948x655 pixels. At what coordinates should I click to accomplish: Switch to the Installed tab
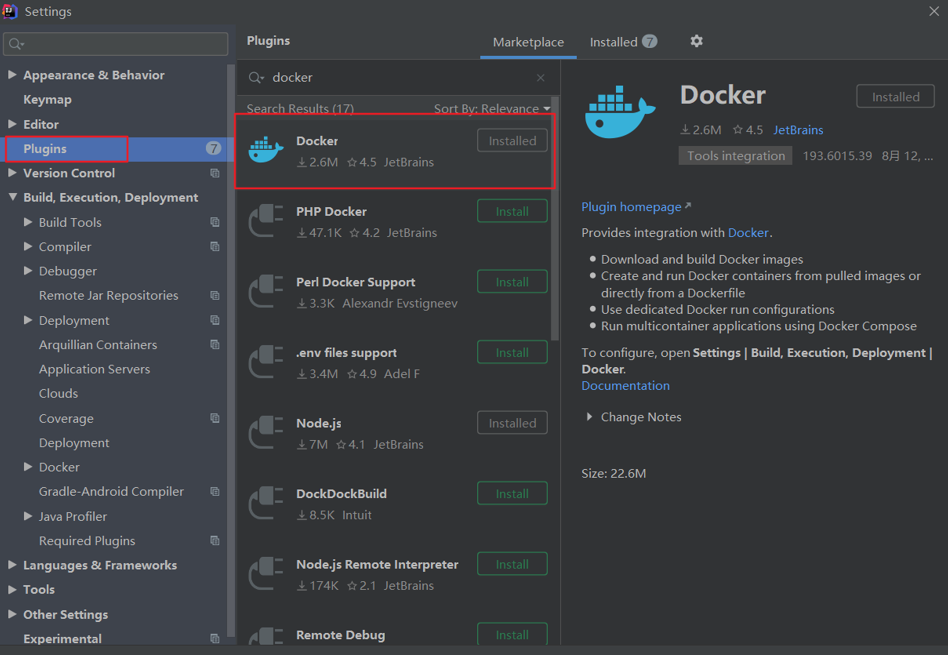(623, 42)
